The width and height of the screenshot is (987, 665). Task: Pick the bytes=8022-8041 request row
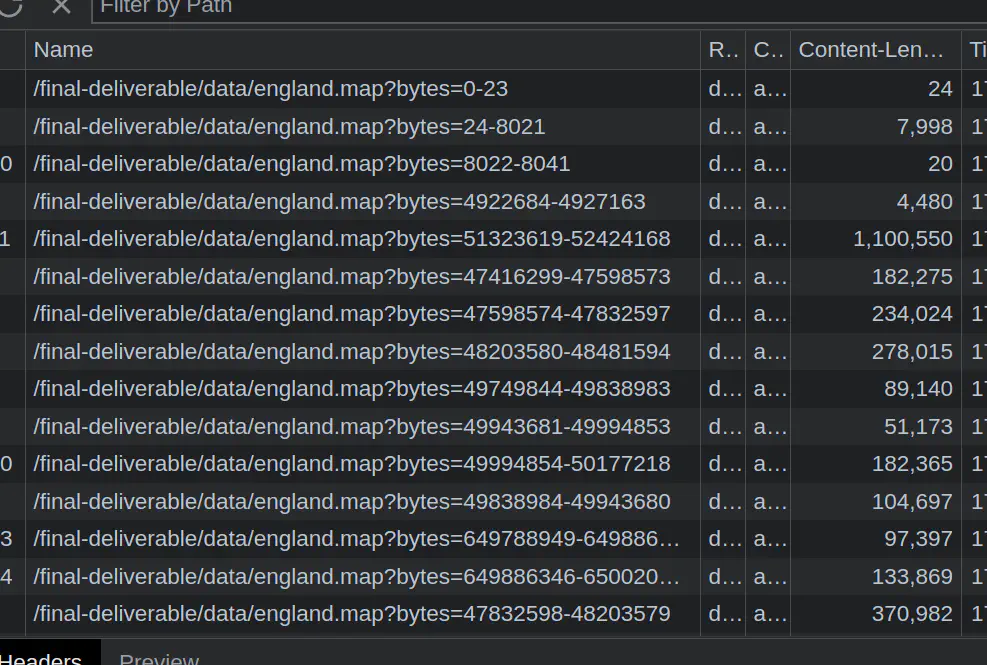pyautogui.click(x=302, y=164)
